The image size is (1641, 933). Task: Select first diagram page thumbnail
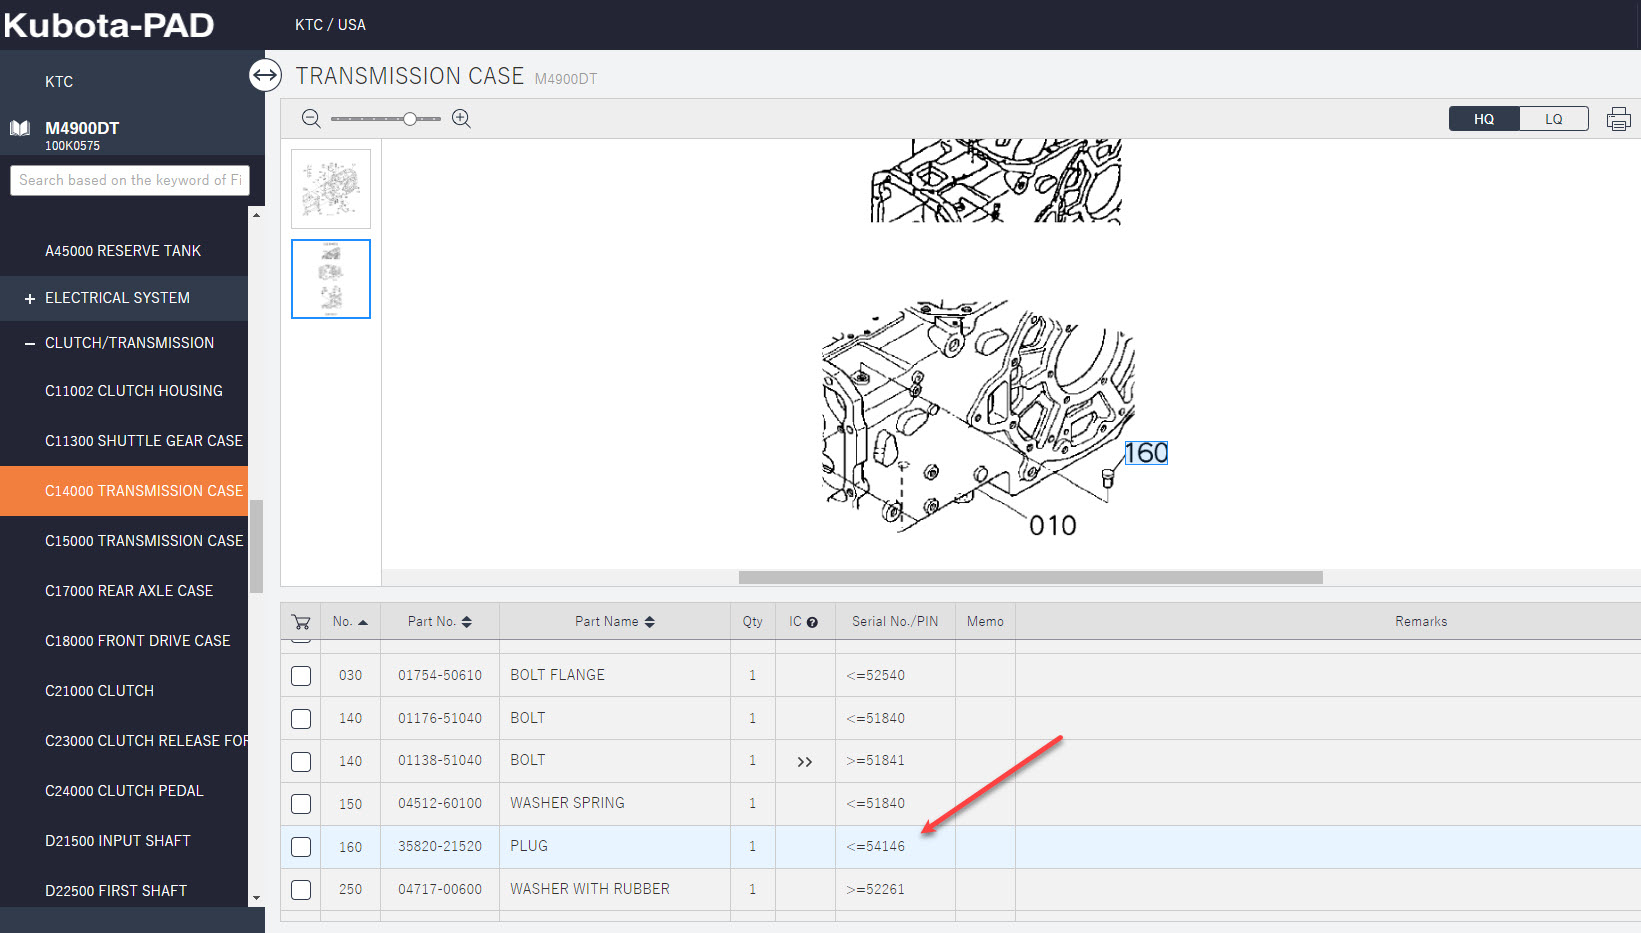point(331,189)
